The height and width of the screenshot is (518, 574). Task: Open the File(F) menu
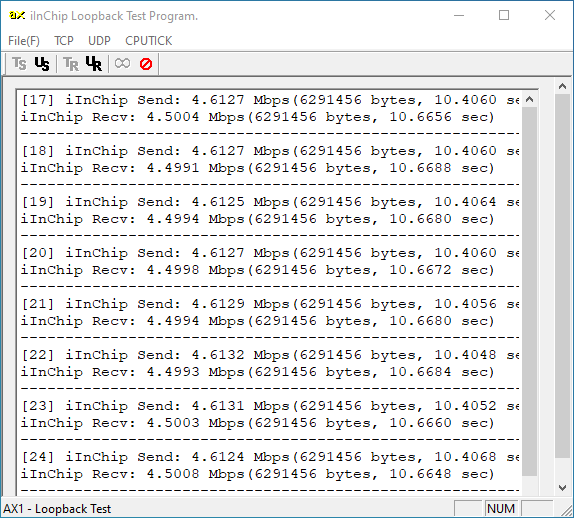point(24,41)
